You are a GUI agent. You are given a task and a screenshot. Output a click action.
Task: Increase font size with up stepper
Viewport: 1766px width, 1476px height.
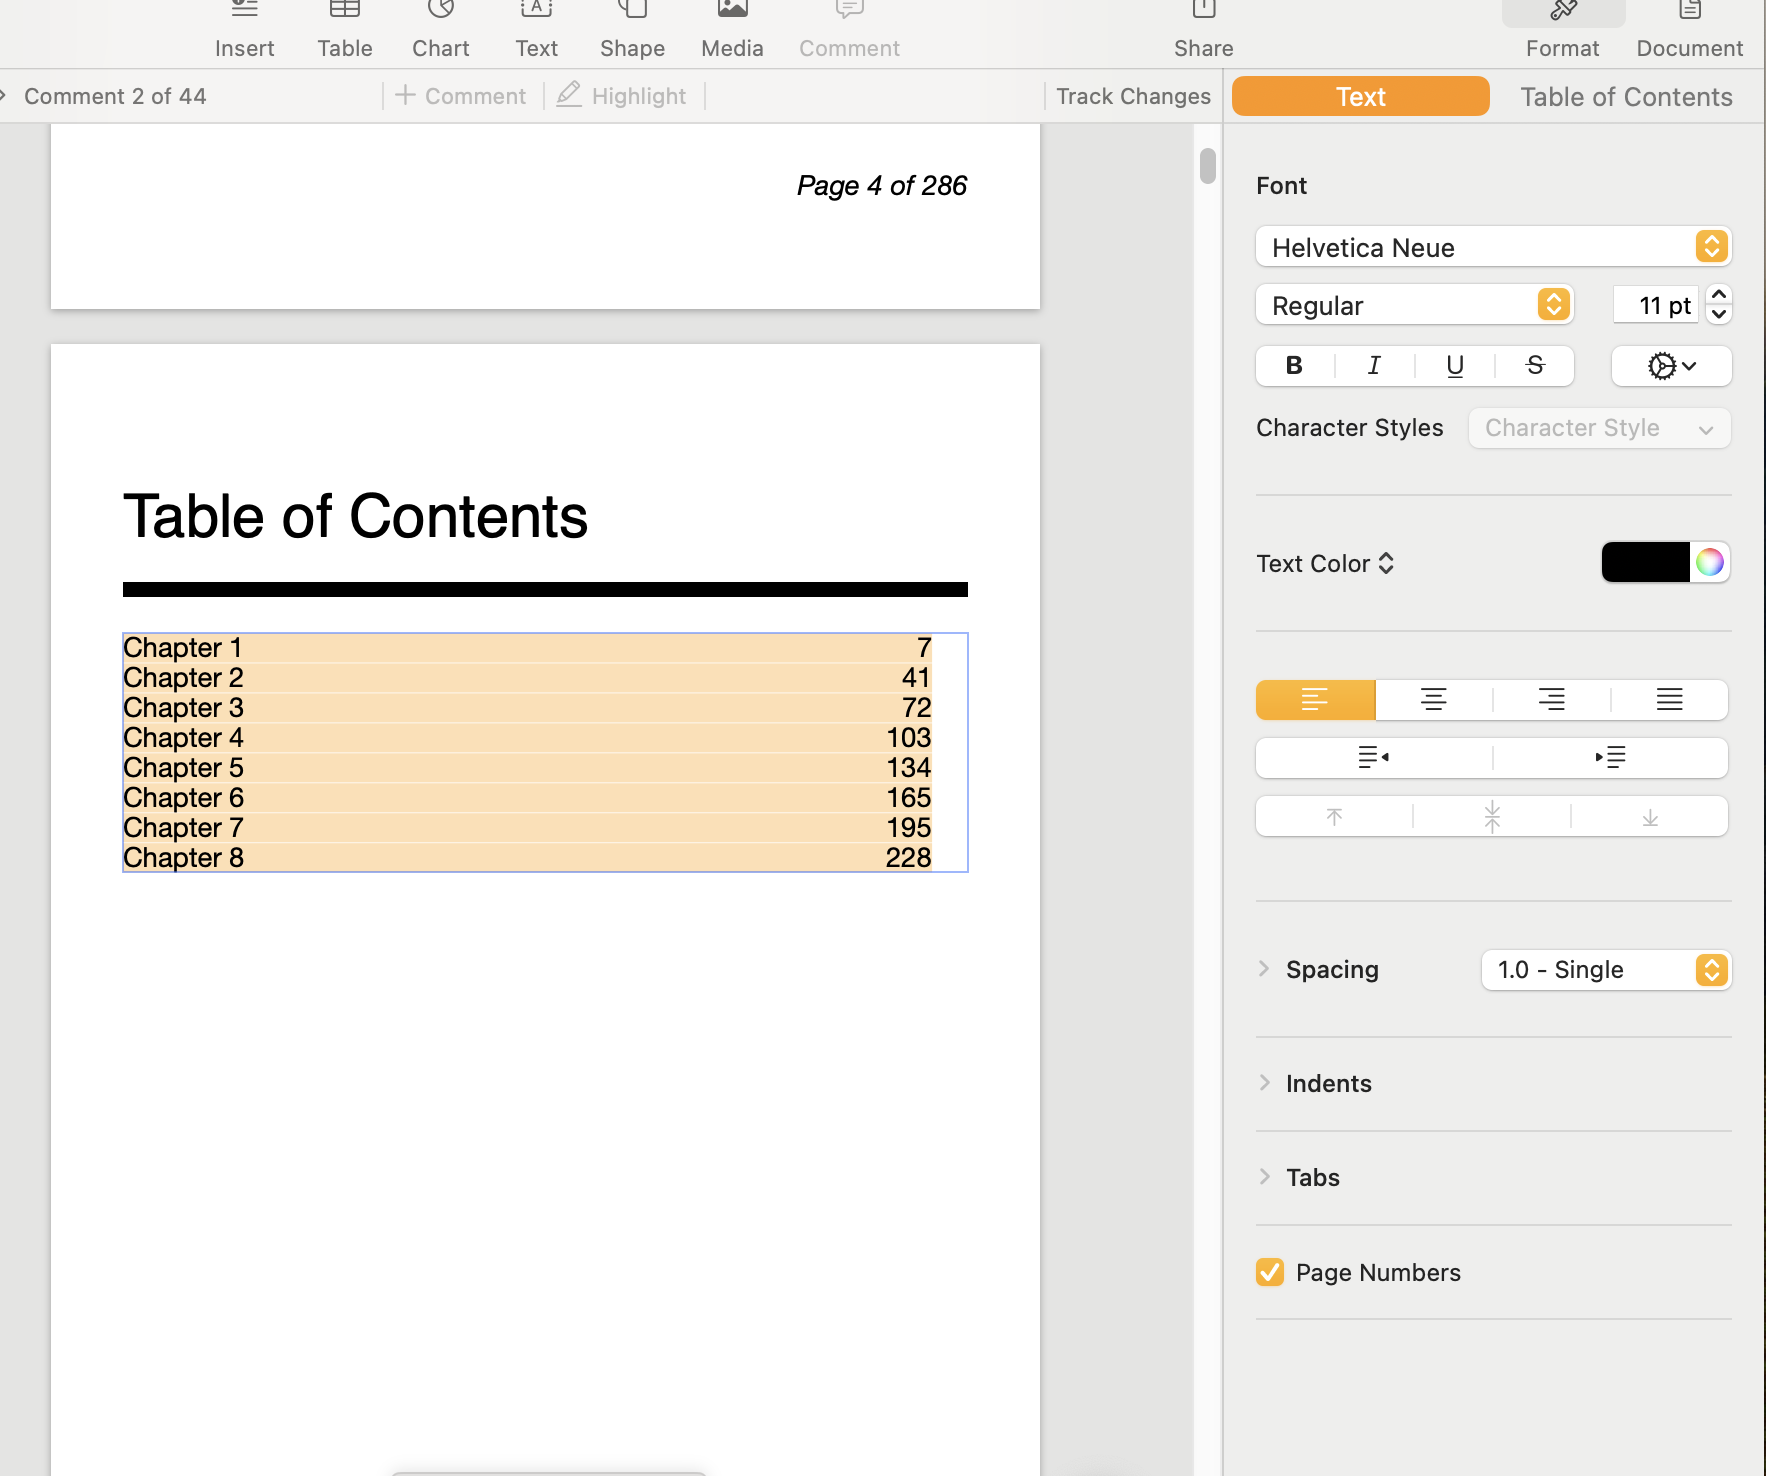(1719, 295)
